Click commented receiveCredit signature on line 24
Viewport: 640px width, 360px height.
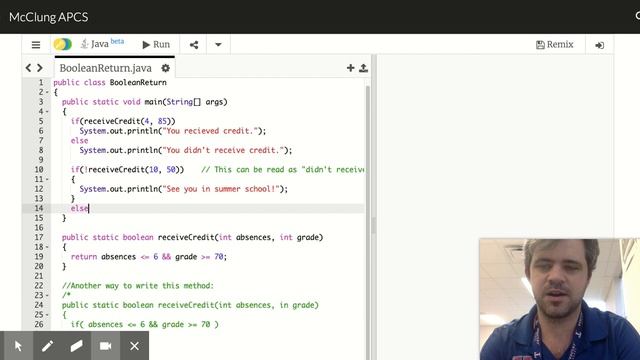[x=190, y=305]
